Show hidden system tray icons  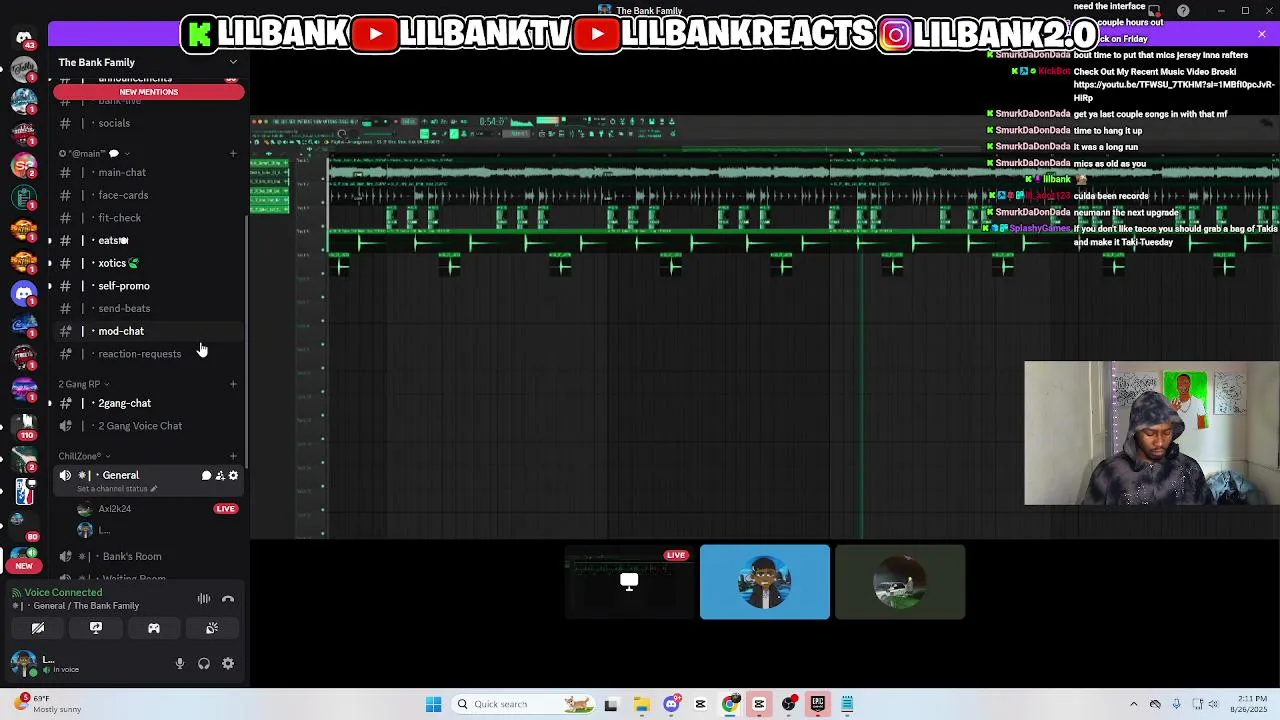tap(1133, 704)
